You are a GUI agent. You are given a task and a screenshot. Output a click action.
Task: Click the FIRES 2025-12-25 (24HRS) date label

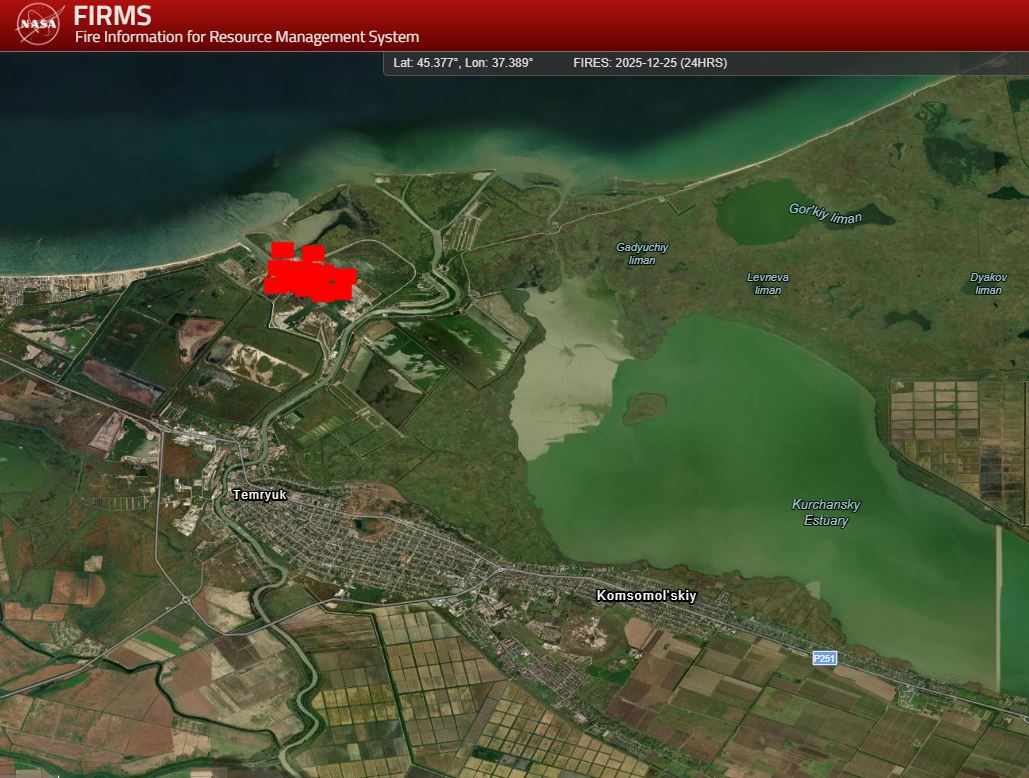tap(649, 63)
